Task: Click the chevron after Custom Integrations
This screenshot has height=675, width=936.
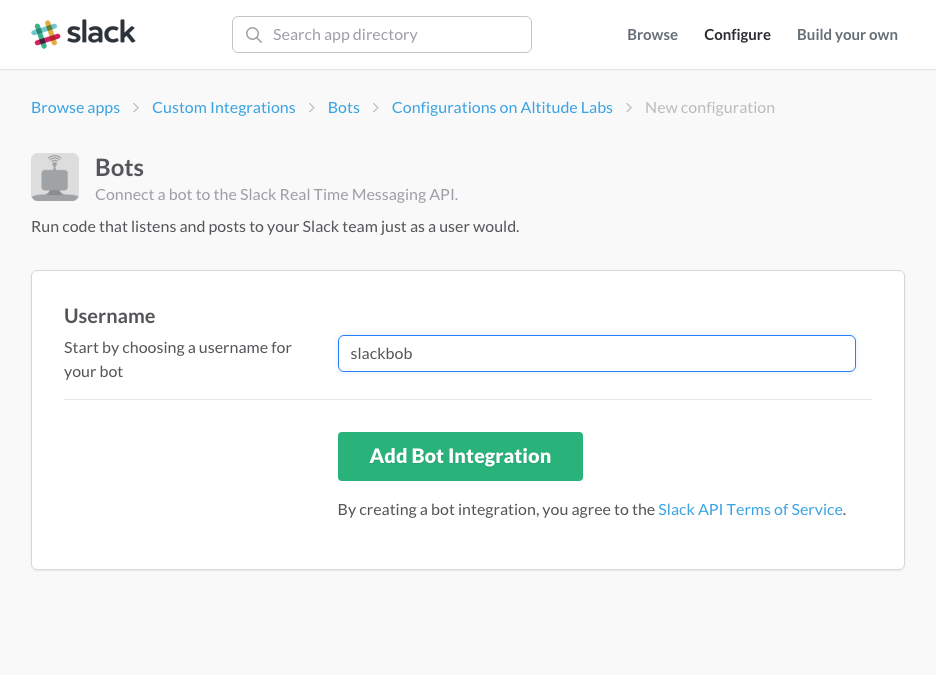Action: (x=312, y=108)
